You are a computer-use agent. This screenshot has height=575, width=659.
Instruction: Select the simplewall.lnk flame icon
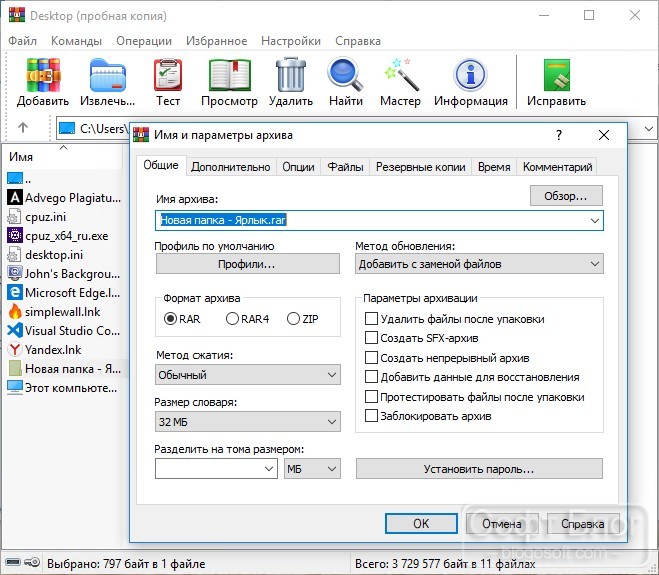(x=15, y=311)
